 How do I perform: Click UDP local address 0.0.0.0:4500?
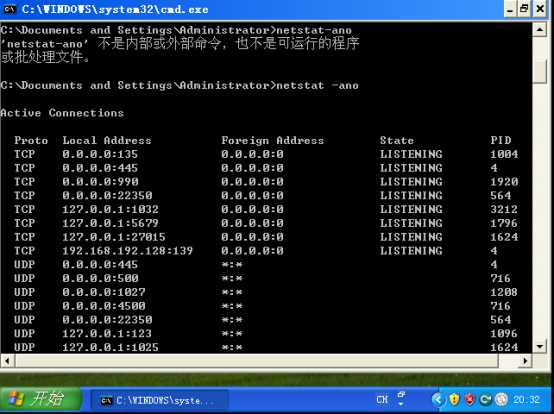click(x=104, y=306)
